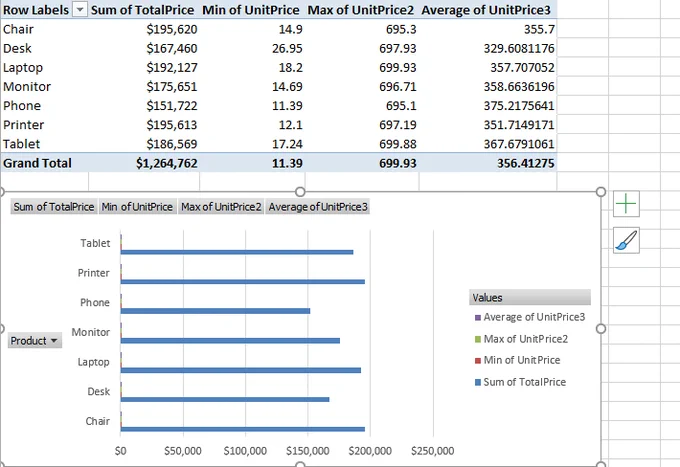Viewport: 680px width, 467px height.
Task: Select the Printer row label cell
Action: [44, 124]
